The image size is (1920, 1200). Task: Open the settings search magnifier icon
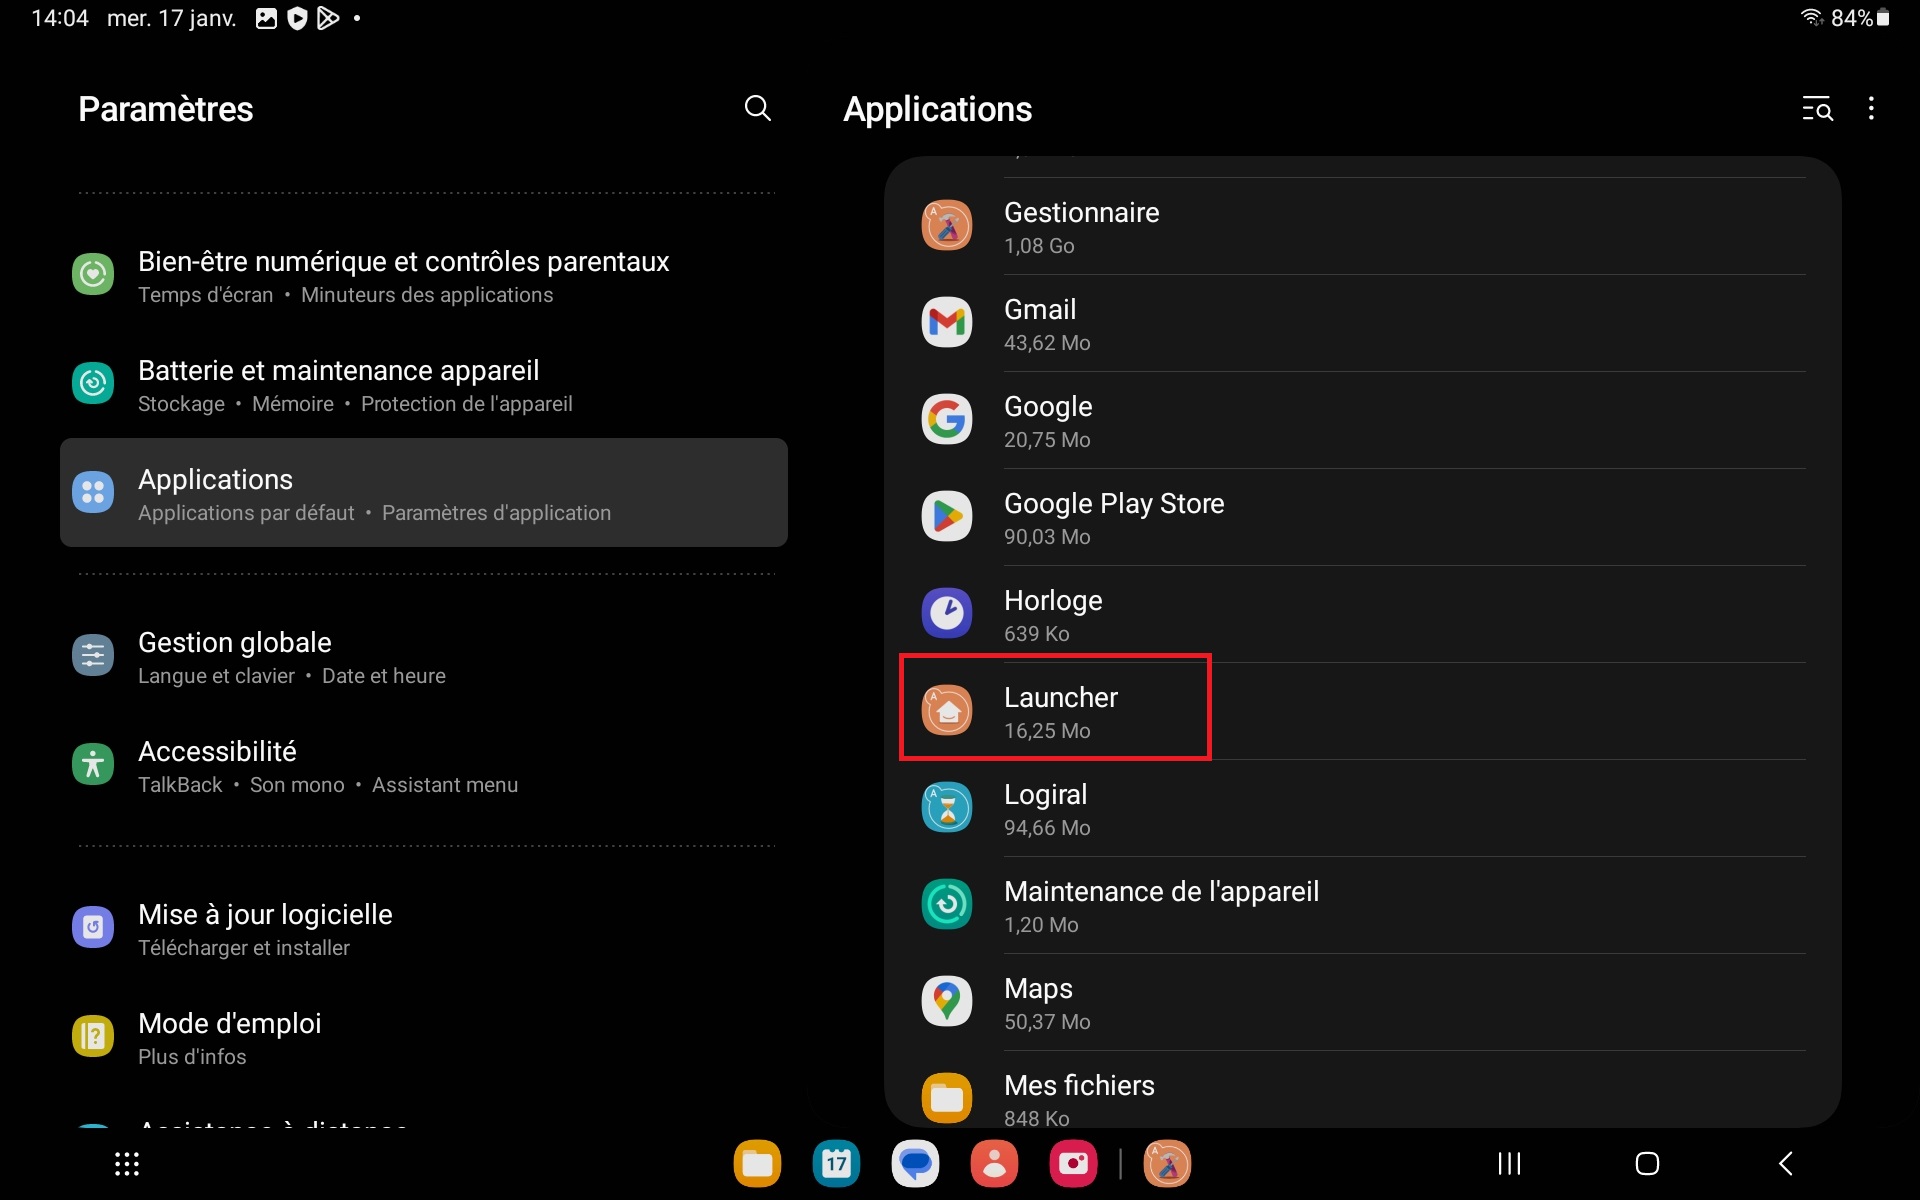pyautogui.click(x=758, y=108)
